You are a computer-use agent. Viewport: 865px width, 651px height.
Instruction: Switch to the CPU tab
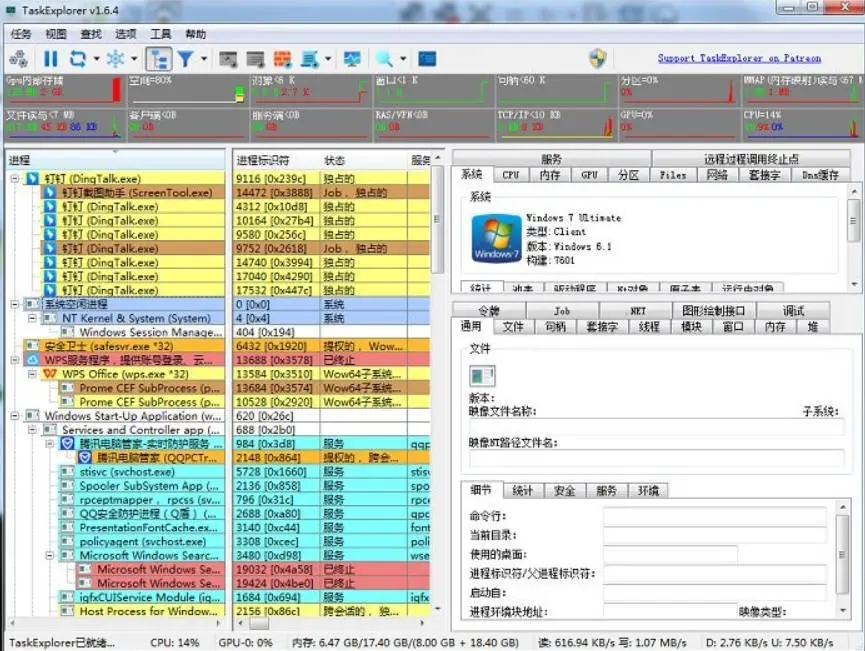[x=511, y=173]
